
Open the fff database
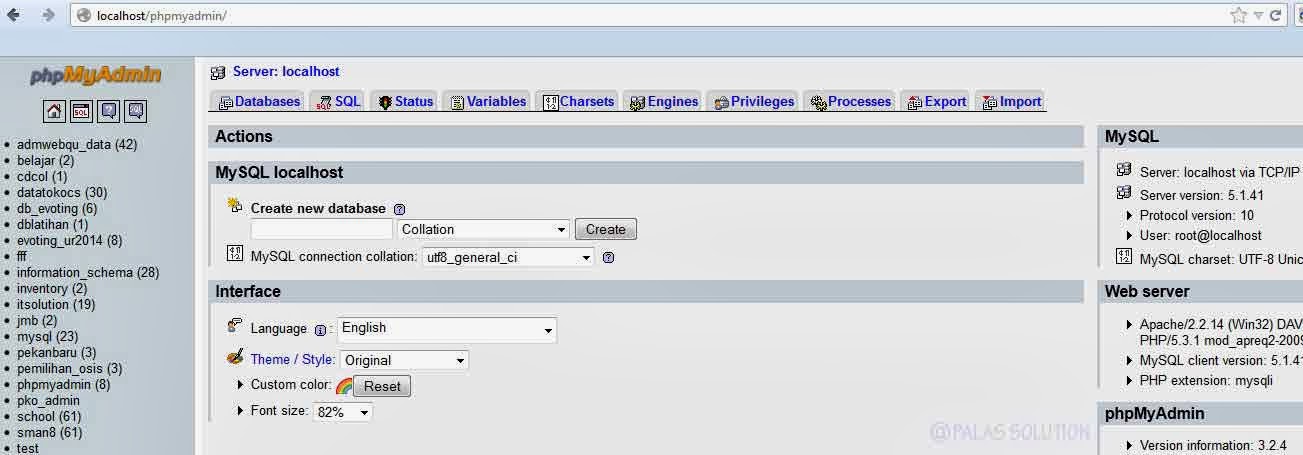click(22, 256)
